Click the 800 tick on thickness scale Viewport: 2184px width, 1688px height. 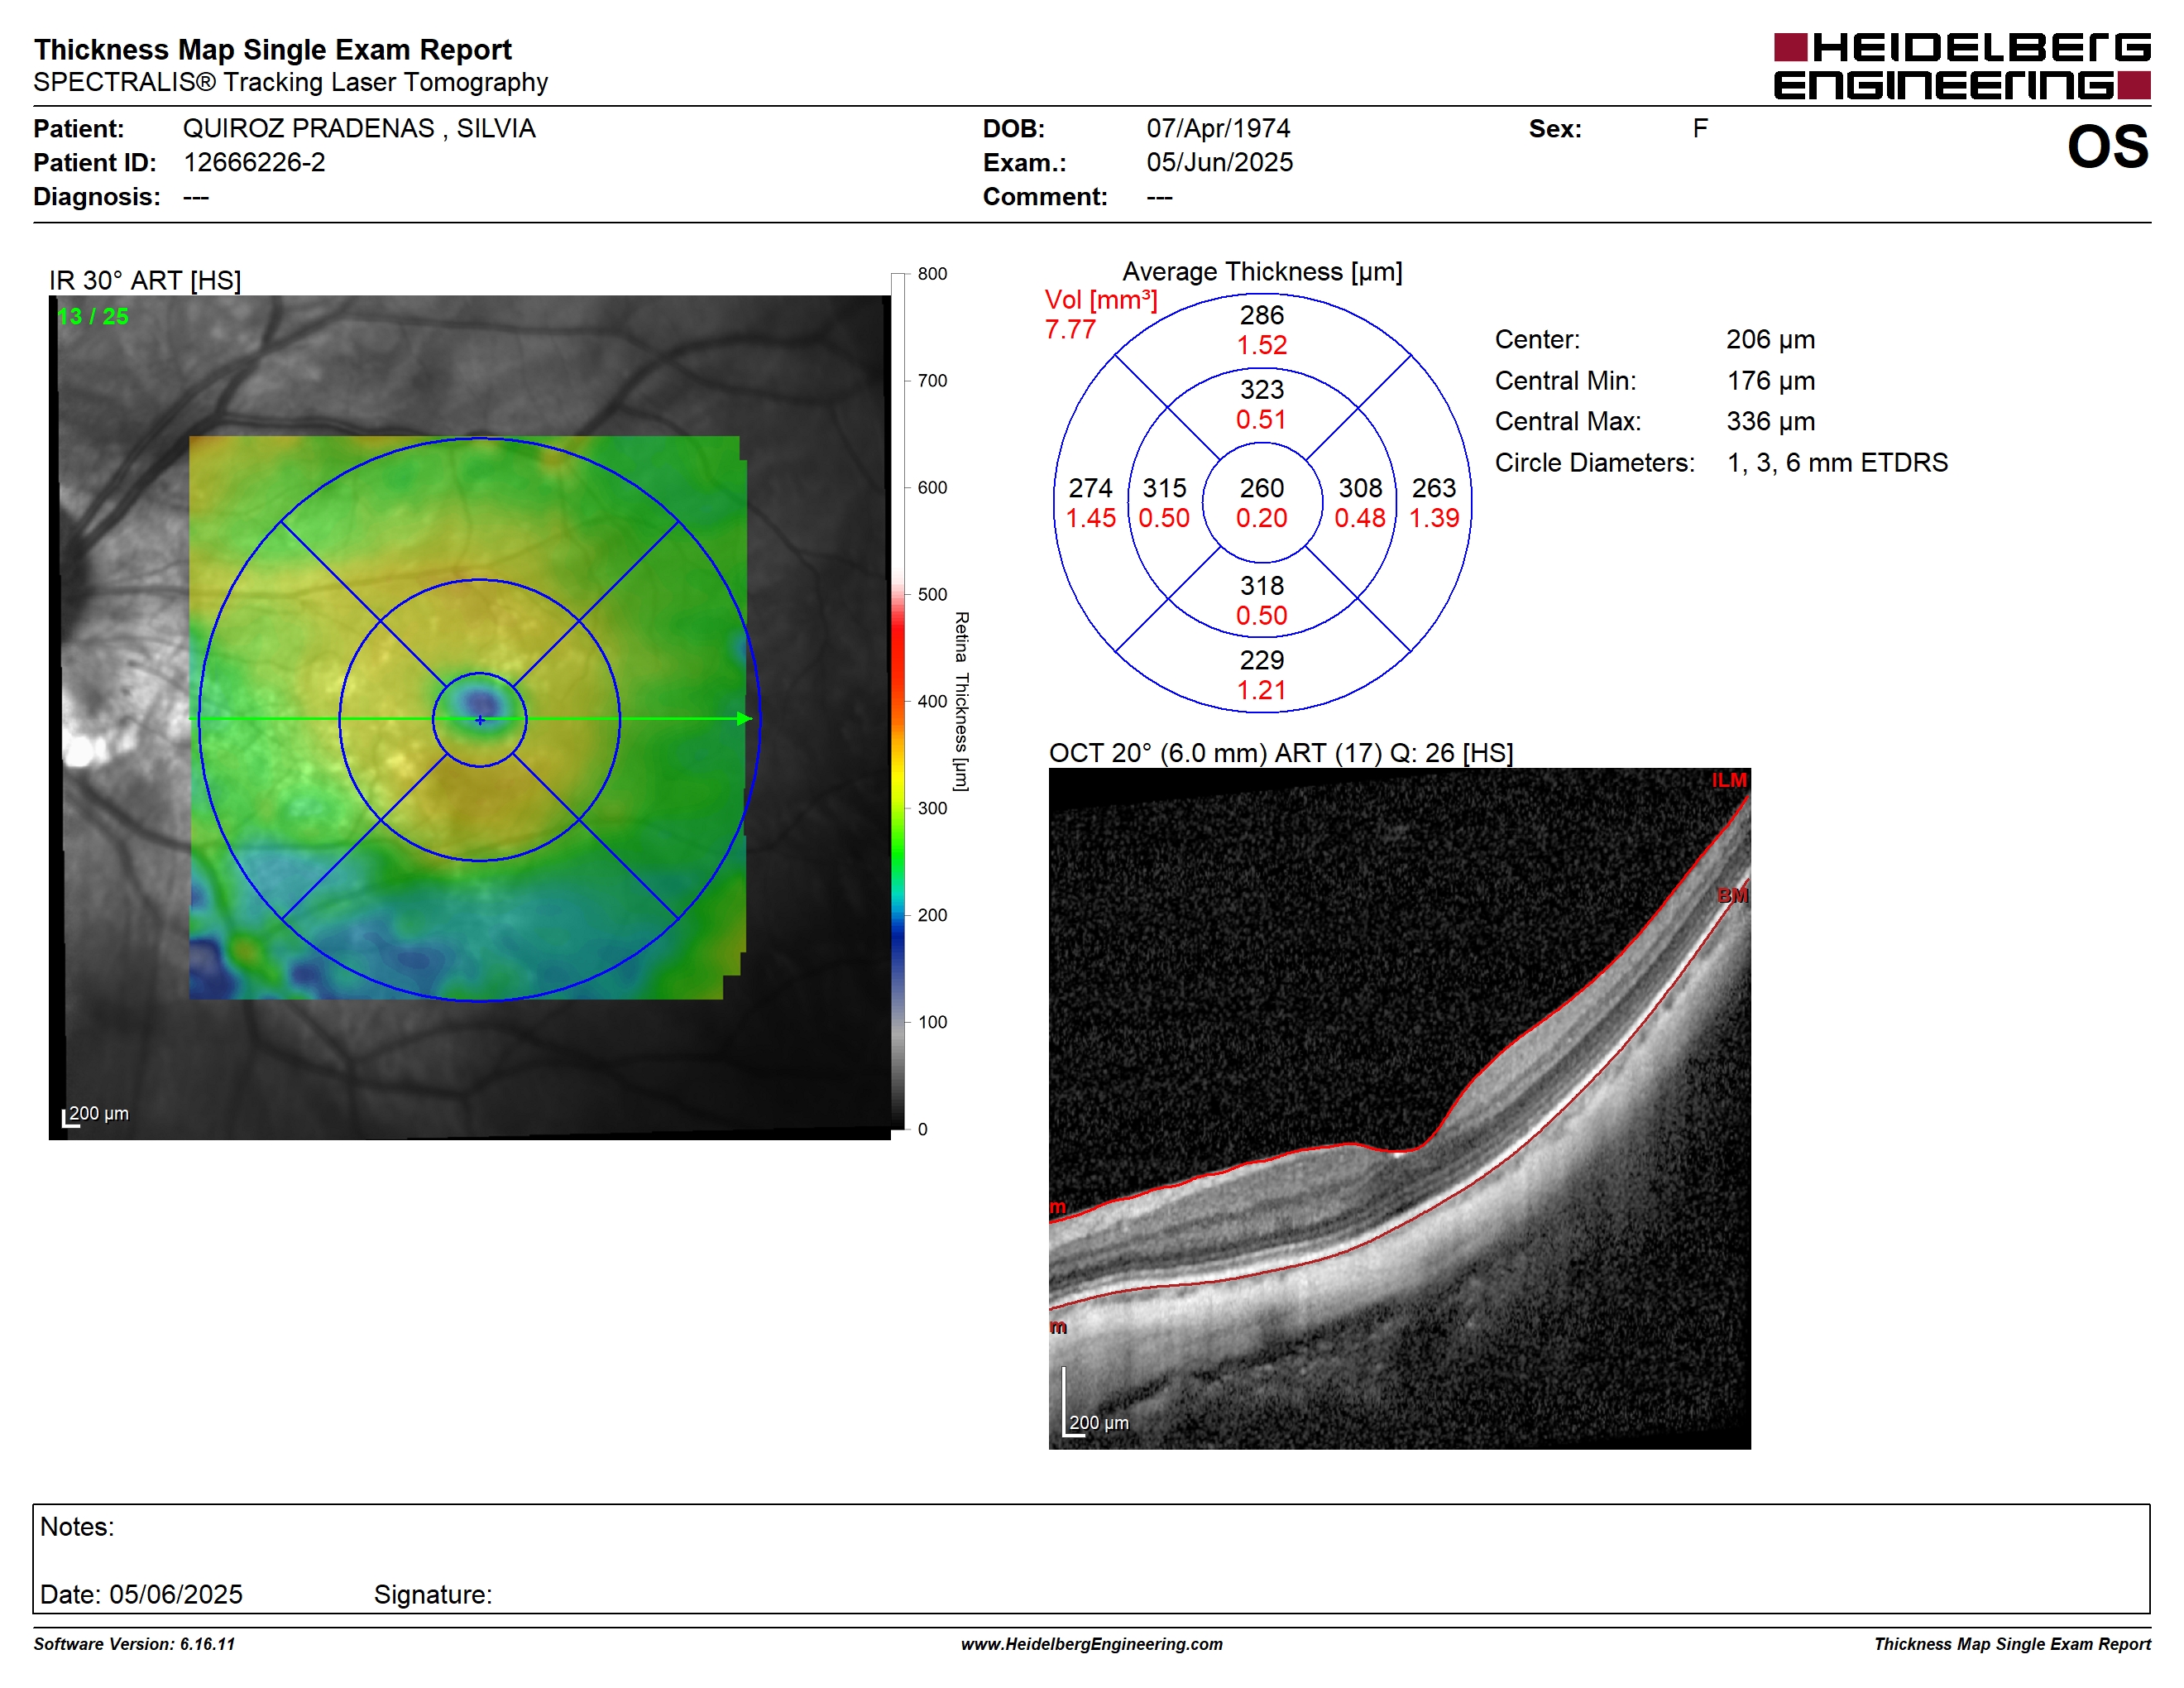[x=932, y=274]
